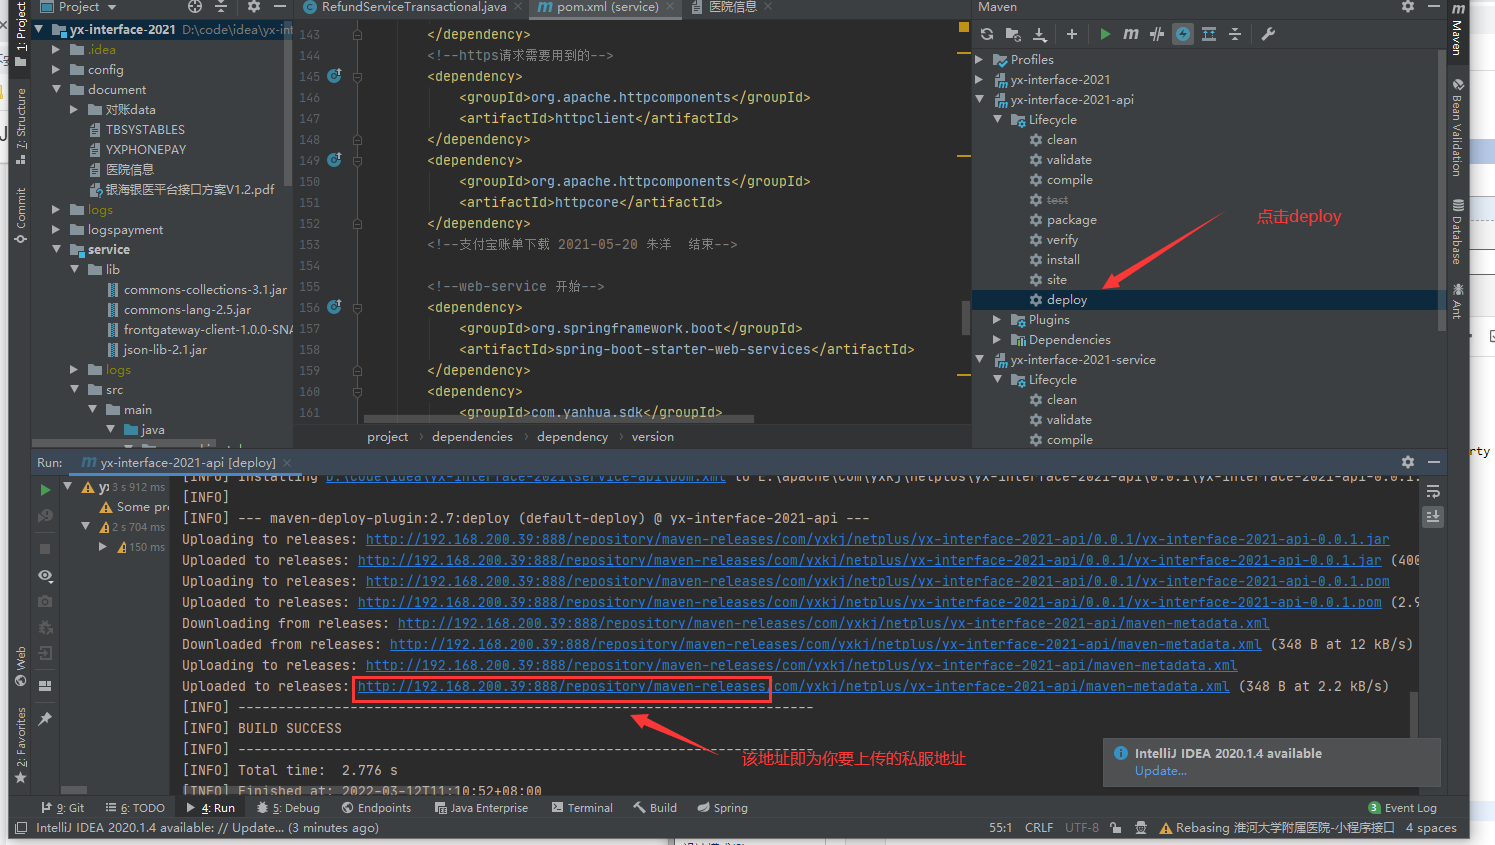Collapse yx-interface-2021-api Maven module
The width and height of the screenshot is (1495, 845).
[x=979, y=99]
